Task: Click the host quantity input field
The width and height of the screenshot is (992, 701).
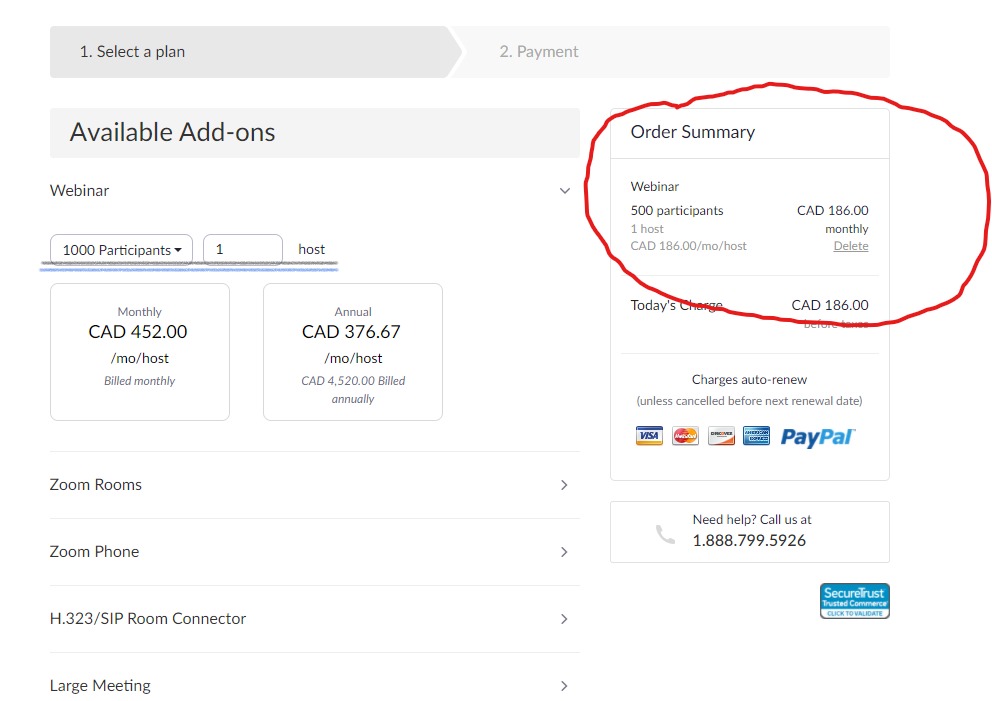Action: click(x=243, y=249)
